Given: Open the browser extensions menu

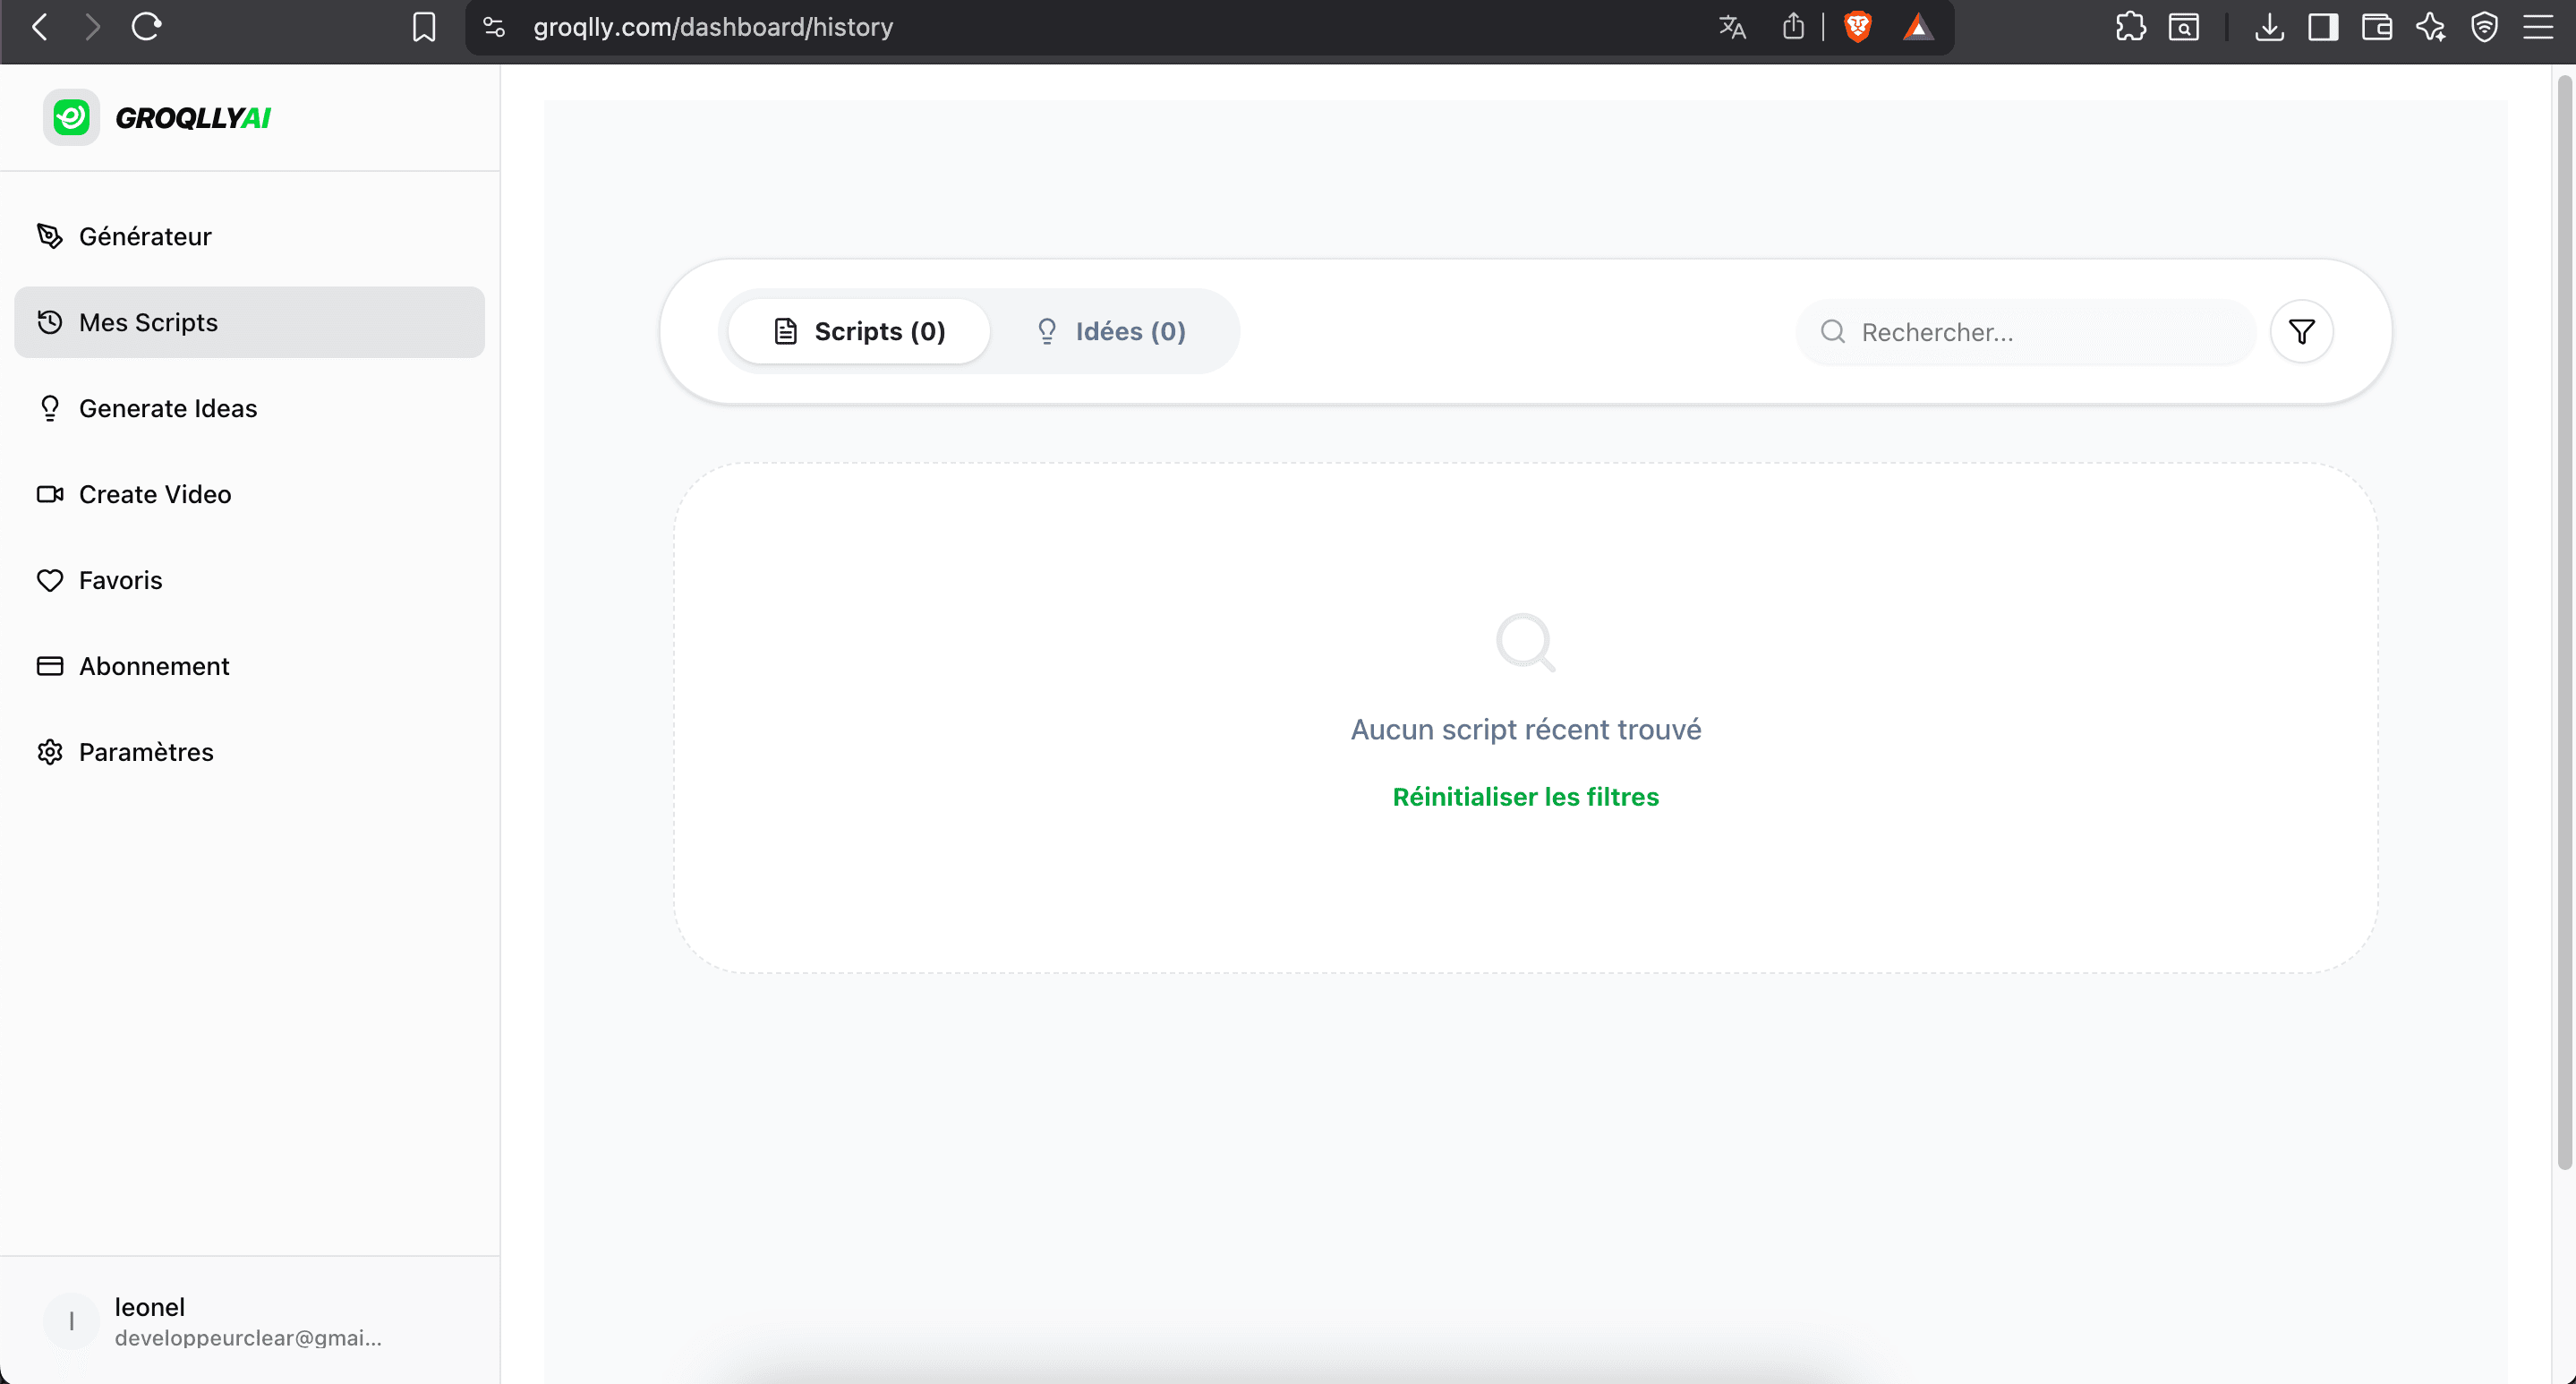Looking at the screenshot, I should [2130, 27].
